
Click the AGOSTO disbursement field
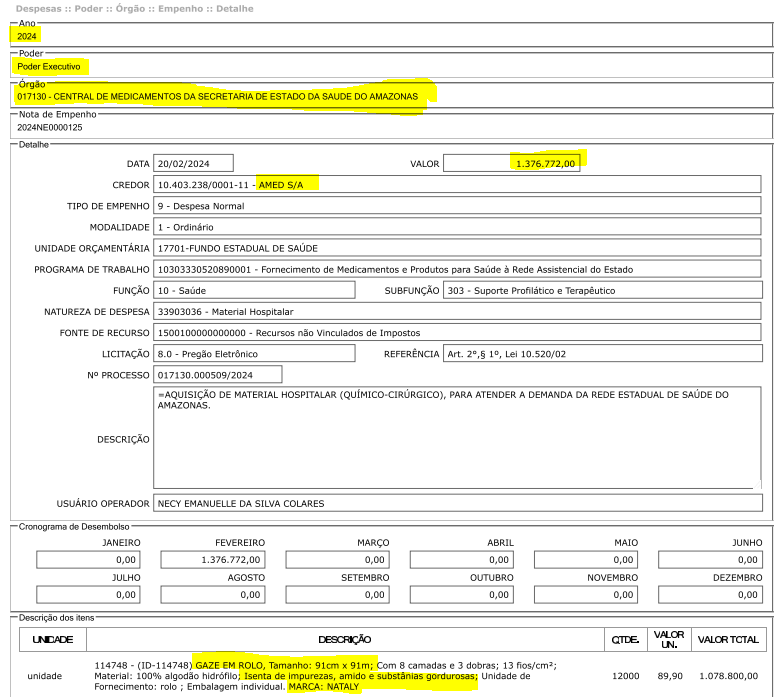[x=213, y=595]
